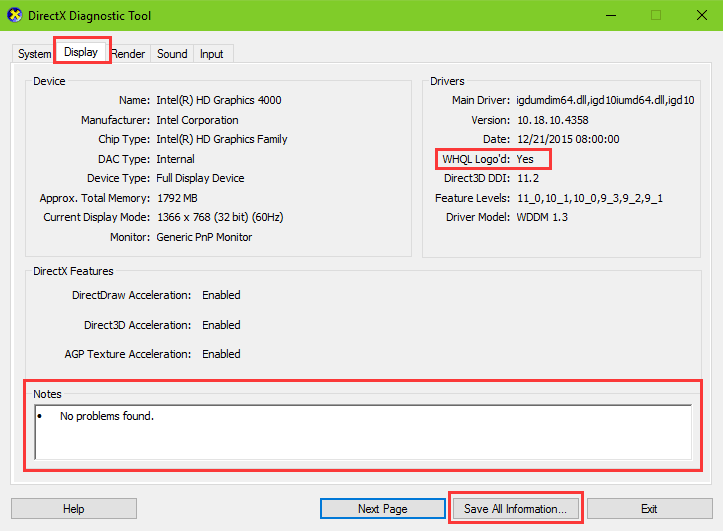Click AGP Texture Acceleration 'Enabled' value

(221, 354)
